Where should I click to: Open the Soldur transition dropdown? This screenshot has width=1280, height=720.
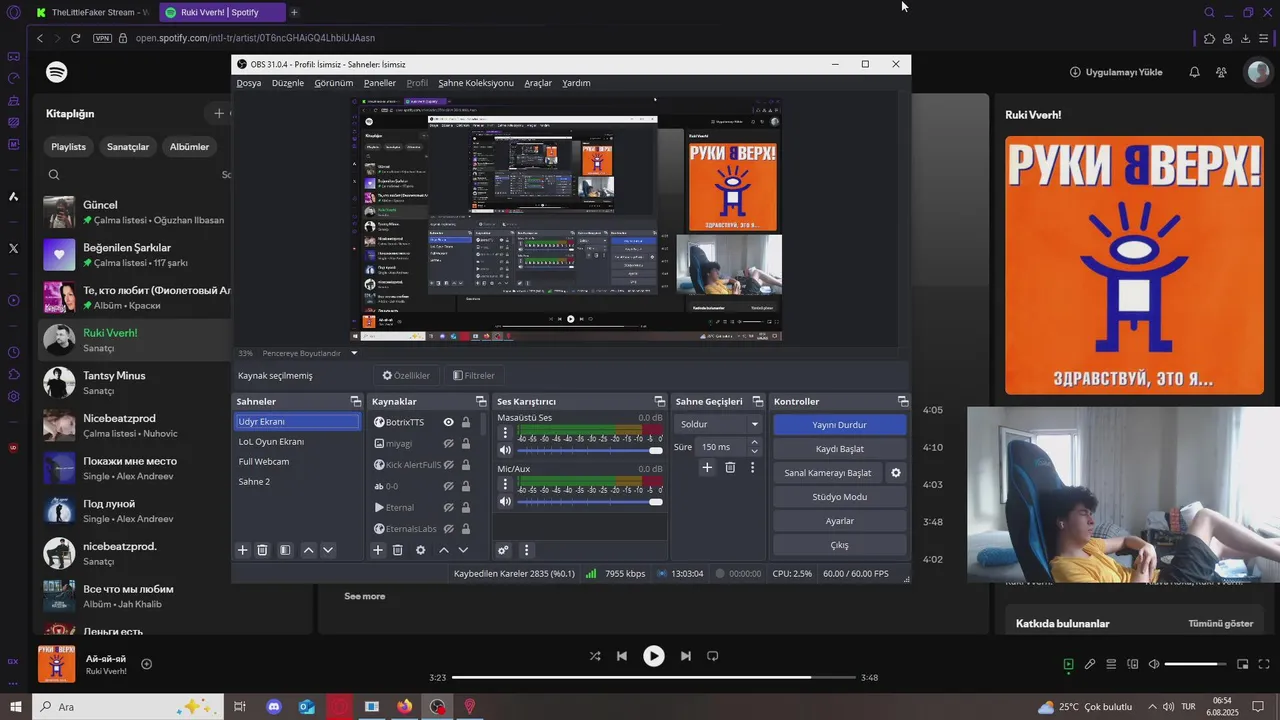(719, 424)
